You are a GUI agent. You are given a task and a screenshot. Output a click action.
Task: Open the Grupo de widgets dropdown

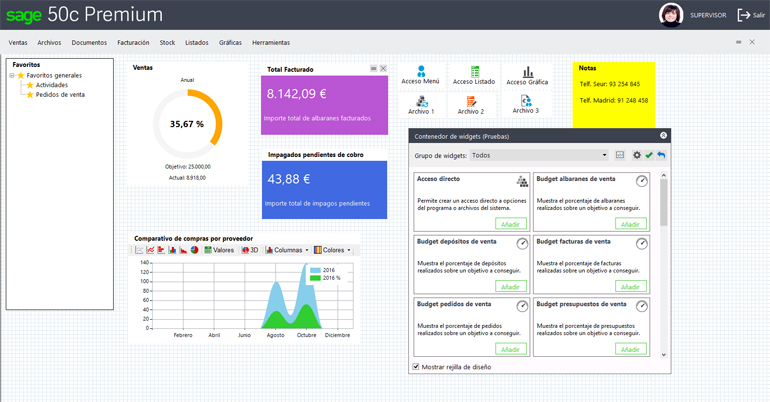pyautogui.click(x=539, y=156)
